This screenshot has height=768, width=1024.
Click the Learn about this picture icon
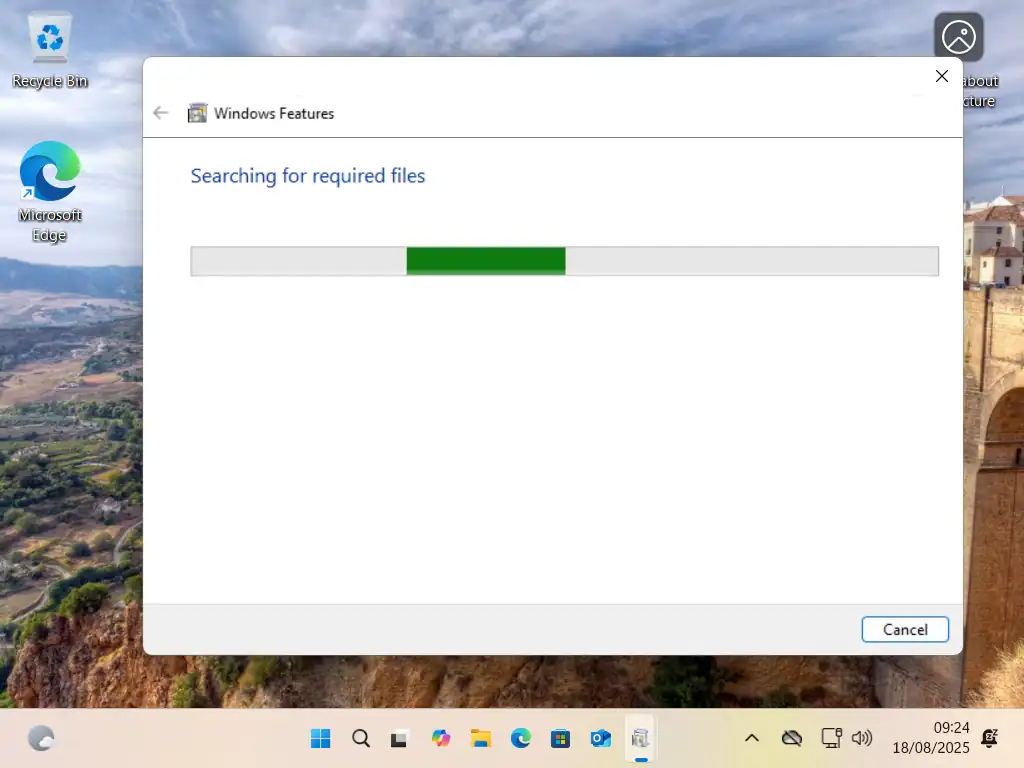[958, 38]
